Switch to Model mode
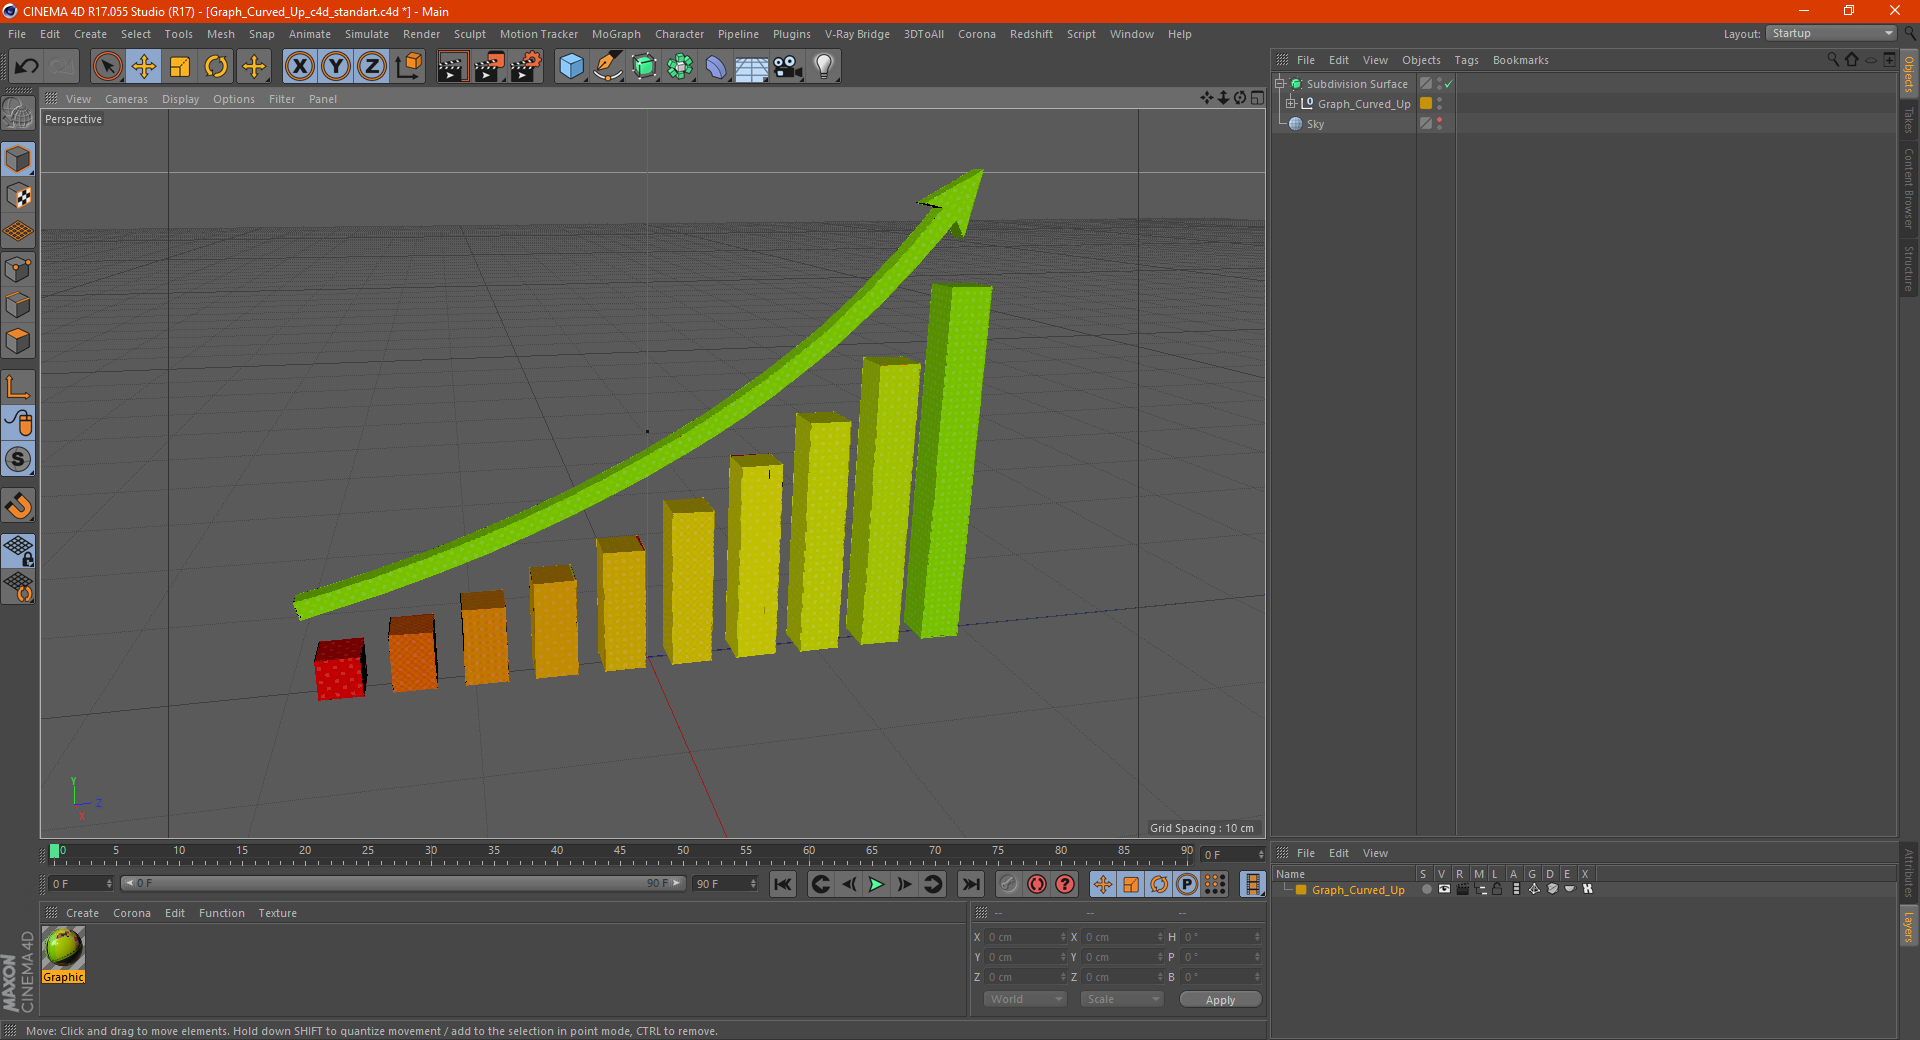This screenshot has width=1920, height=1040. click(18, 160)
